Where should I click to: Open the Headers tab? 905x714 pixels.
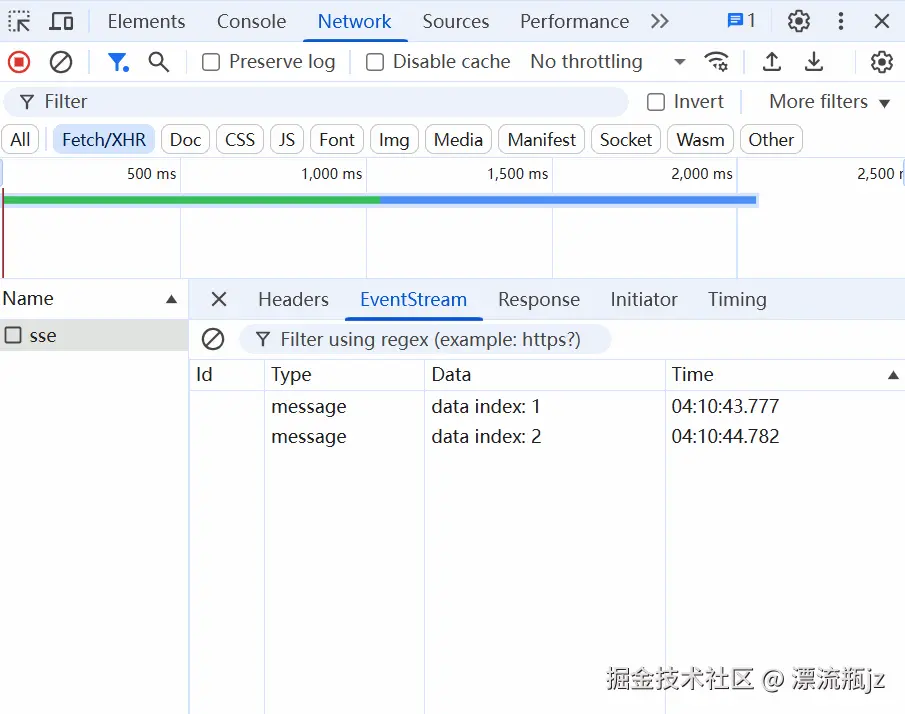pos(293,299)
